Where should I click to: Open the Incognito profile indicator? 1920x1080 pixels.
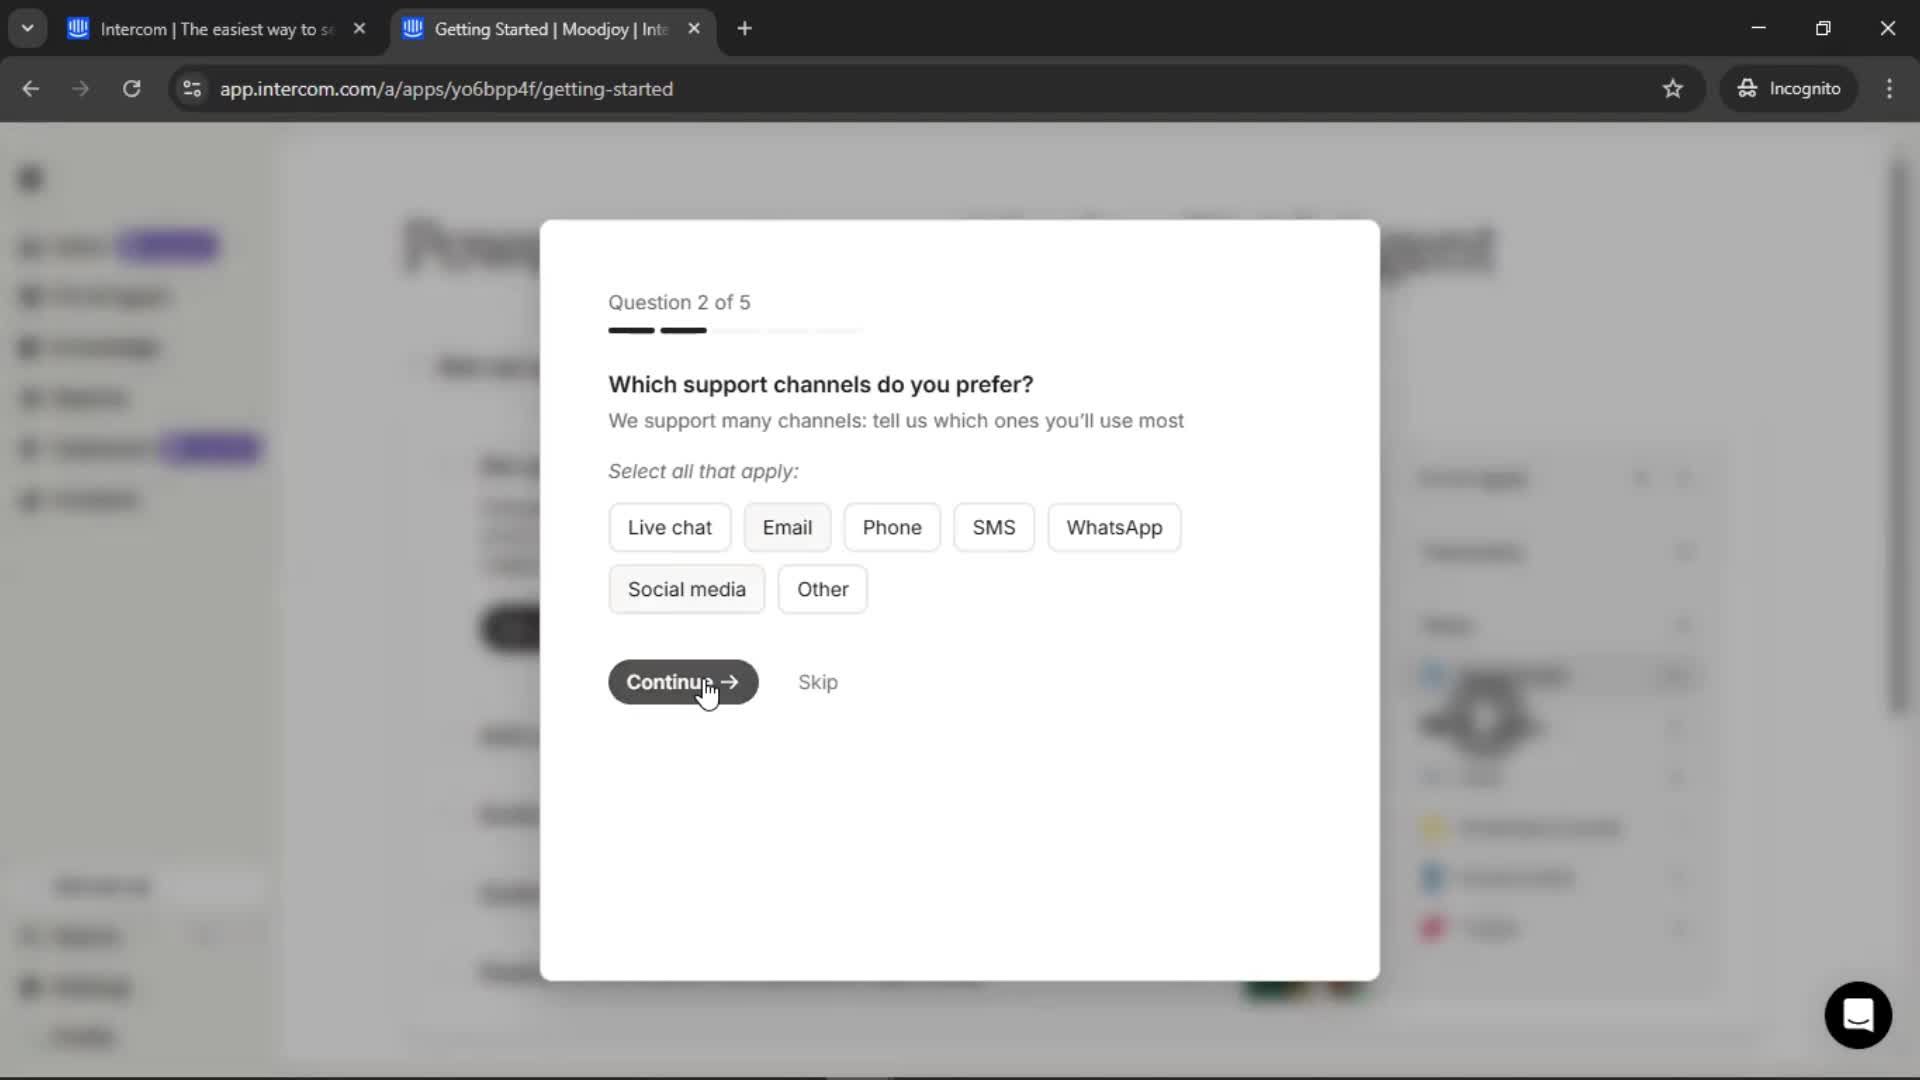[x=1789, y=89]
